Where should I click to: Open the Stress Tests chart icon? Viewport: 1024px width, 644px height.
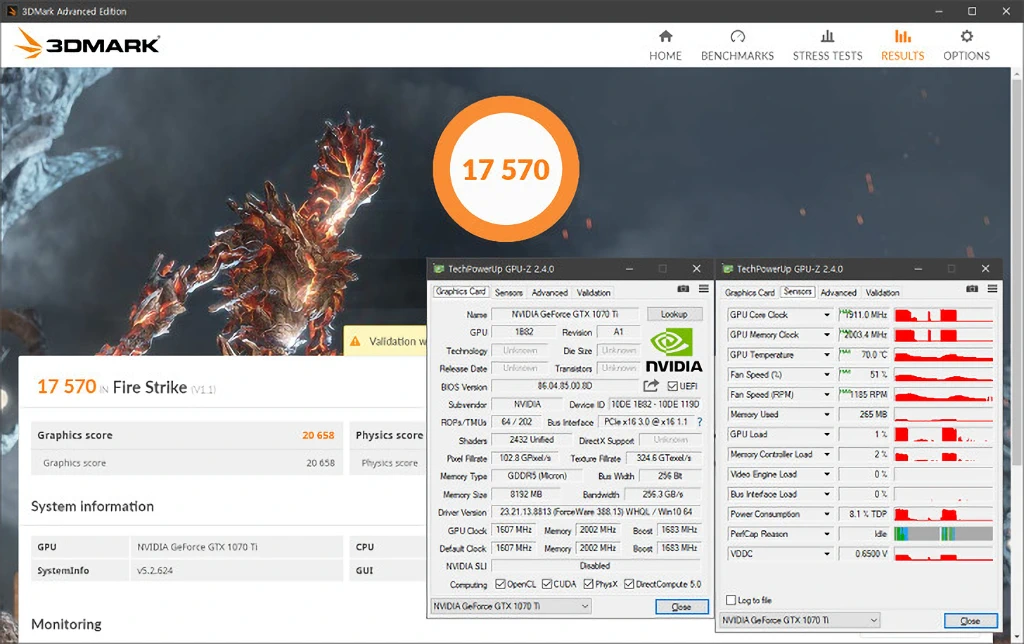click(x=827, y=37)
